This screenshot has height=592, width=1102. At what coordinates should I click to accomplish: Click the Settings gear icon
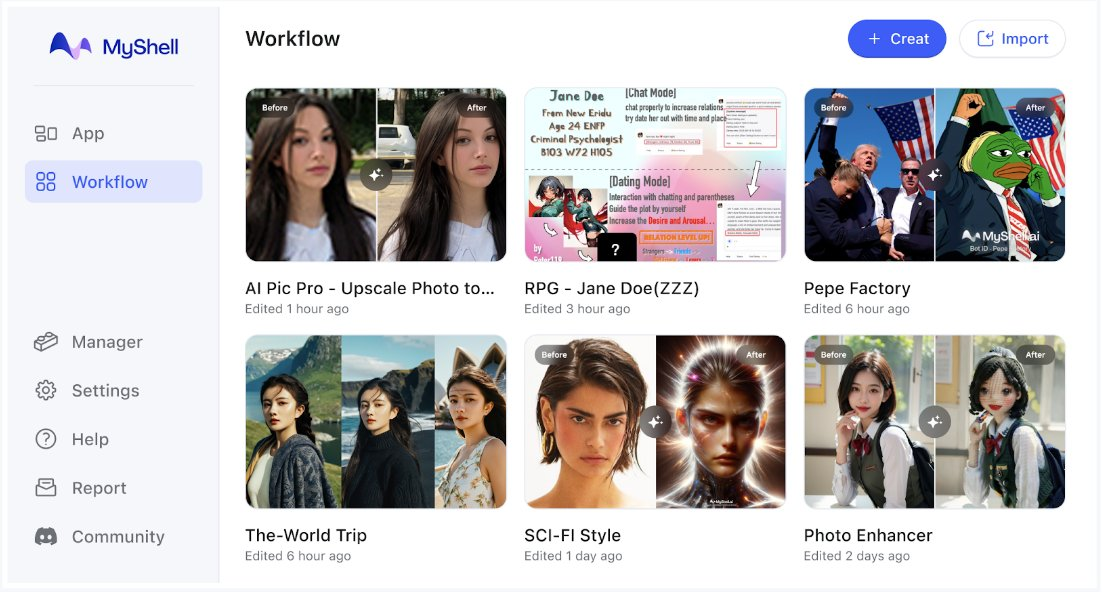[46, 391]
